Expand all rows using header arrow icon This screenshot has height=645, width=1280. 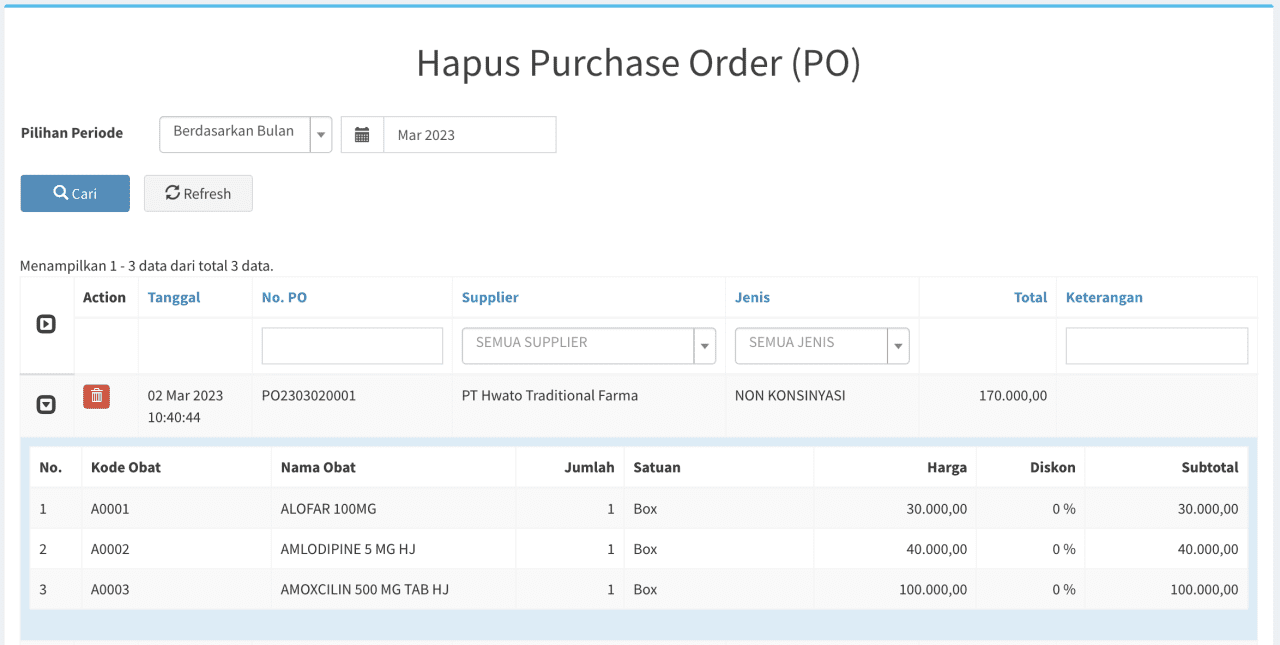click(46, 324)
